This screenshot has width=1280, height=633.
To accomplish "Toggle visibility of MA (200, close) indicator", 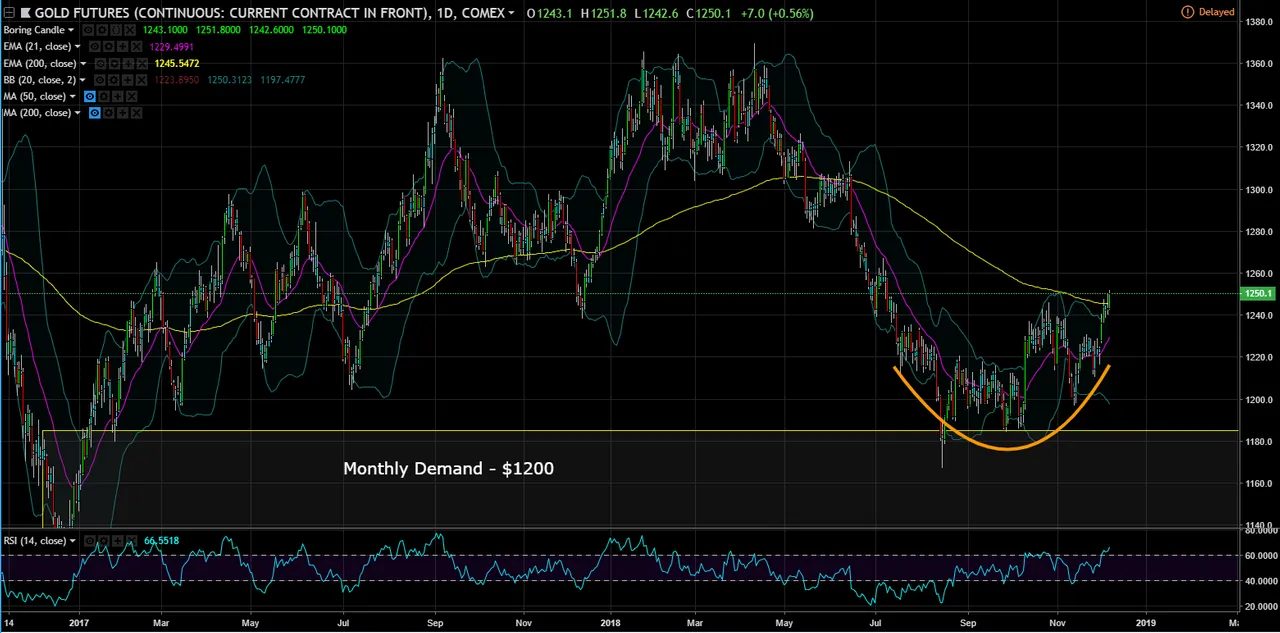I will [x=95, y=113].
